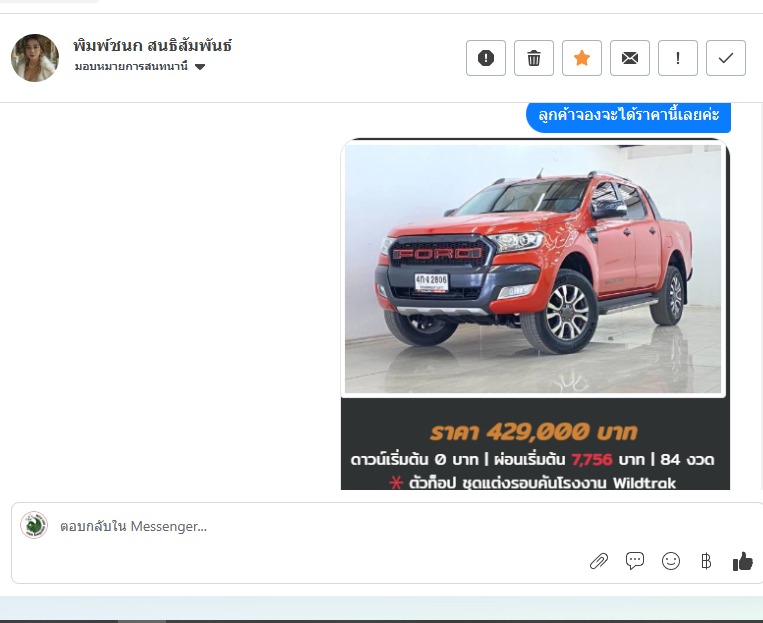Click the contact name พิมพ์ชนก สนธิสัมพันธ์
Viewport: 763px width, 623px height.
pos(152,46)
